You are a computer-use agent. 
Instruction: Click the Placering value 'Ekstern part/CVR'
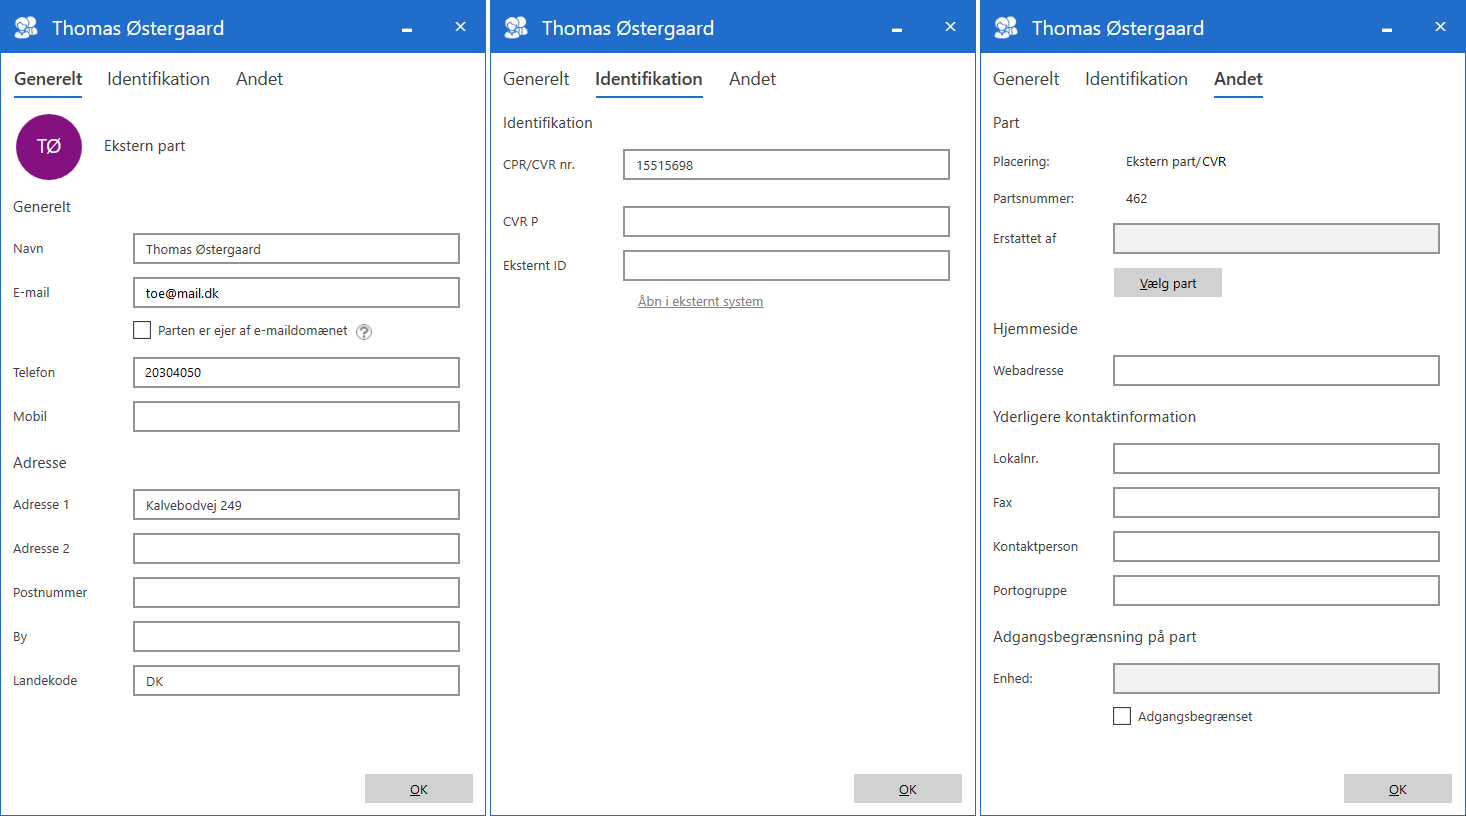pyautogui.click(x=1176, y=161)
